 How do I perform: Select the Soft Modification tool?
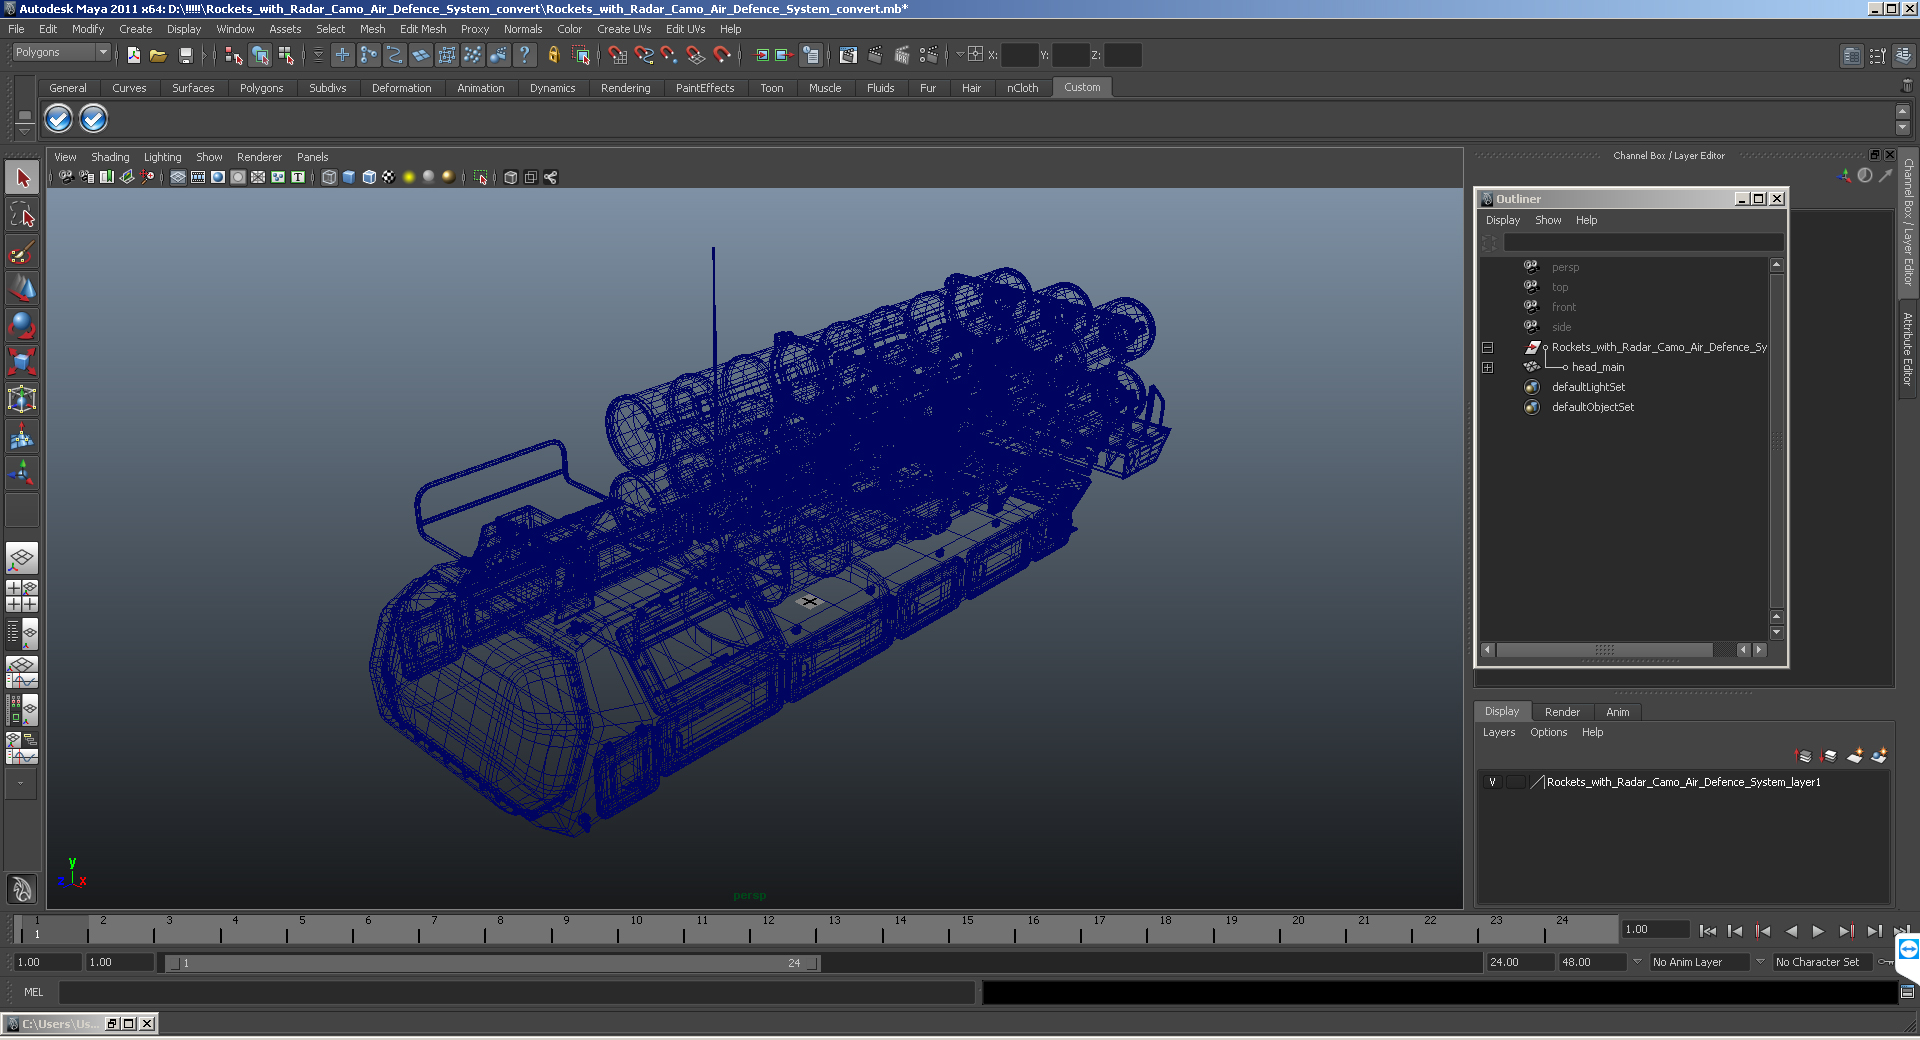(22, 436)
